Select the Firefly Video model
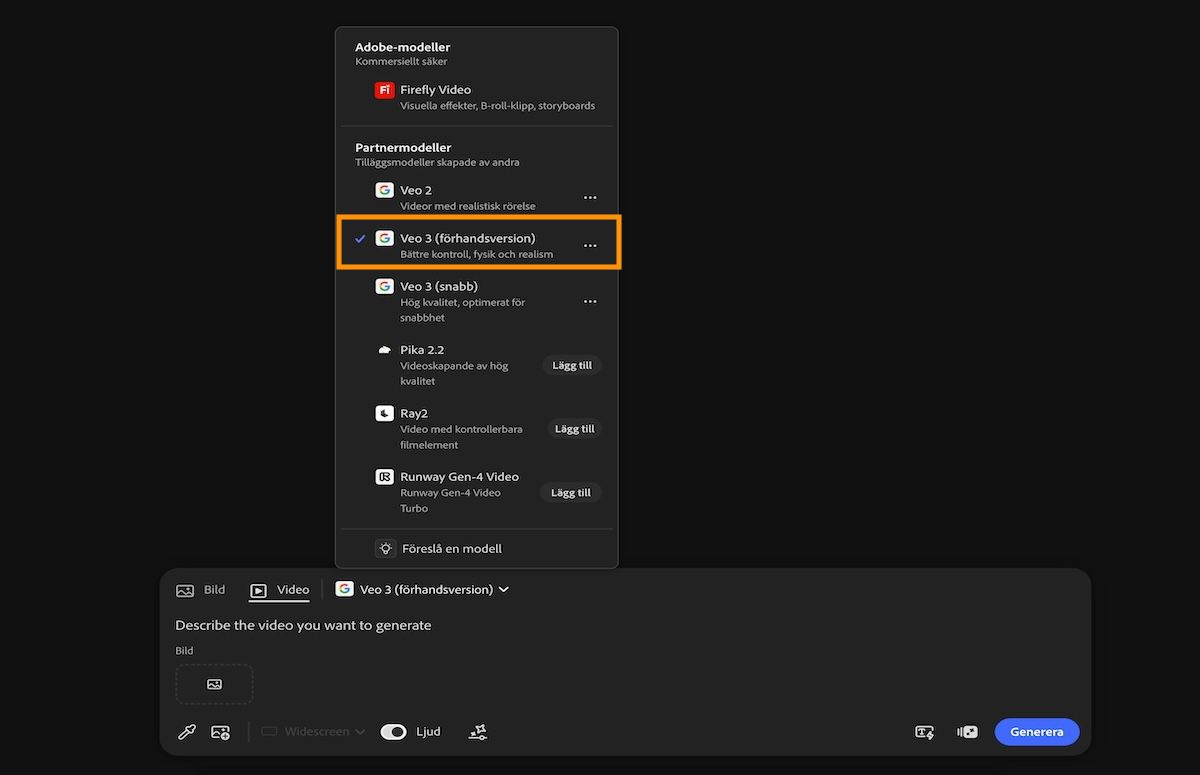This screenshot has height=775, width=1200. pyautogui.click(x=477, y=97)
